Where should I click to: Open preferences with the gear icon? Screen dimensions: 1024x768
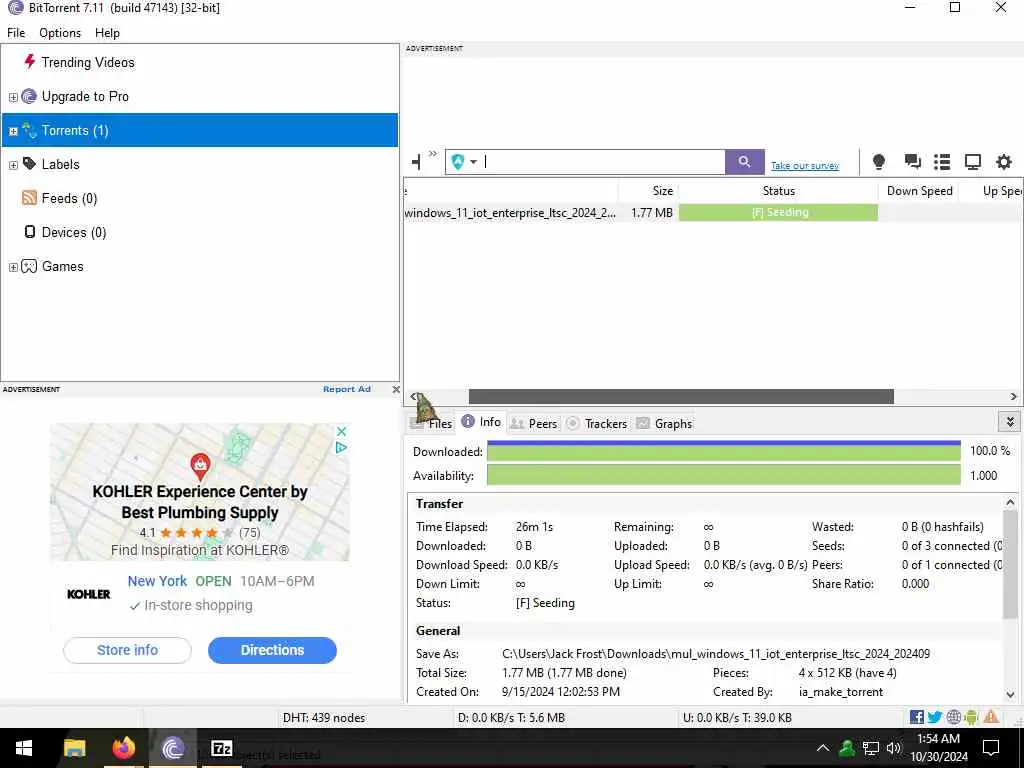point(1004,161)
